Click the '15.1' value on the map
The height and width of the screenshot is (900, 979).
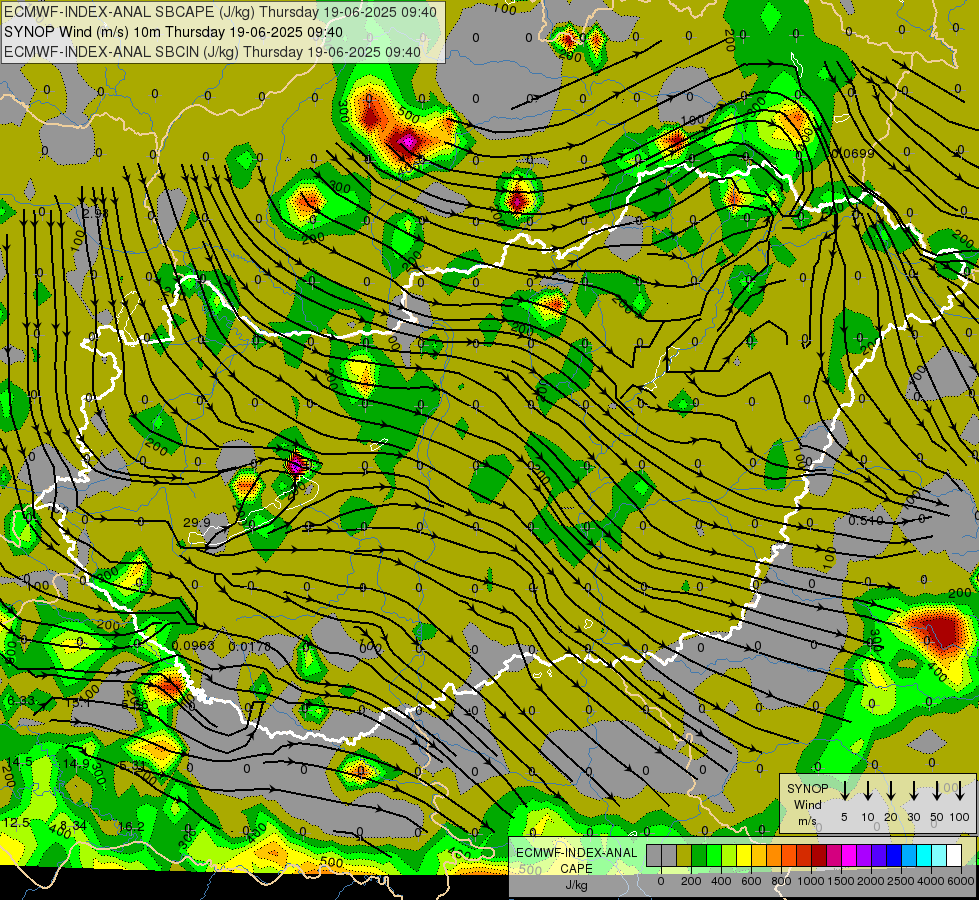click(77, 703)
